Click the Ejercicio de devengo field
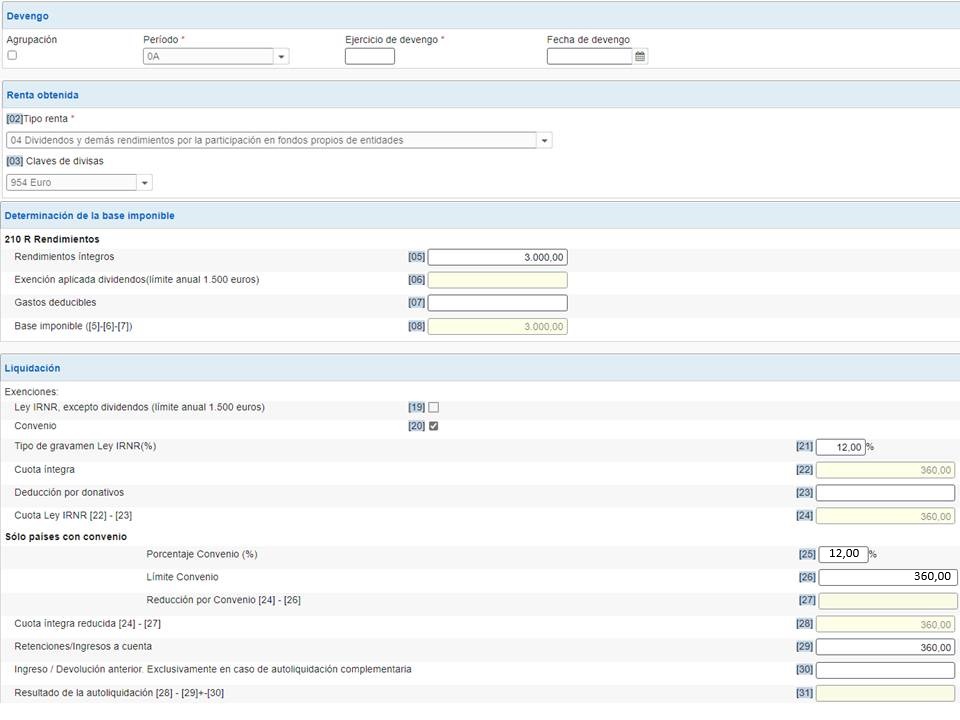This screenshot has width=960, height=720. (370, 56)
